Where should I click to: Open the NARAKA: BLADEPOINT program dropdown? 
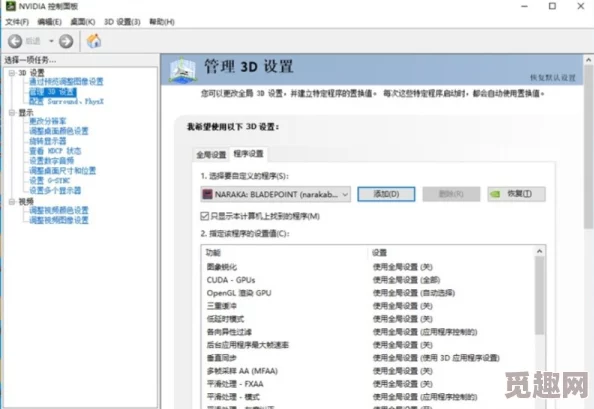tap(275, 194)
